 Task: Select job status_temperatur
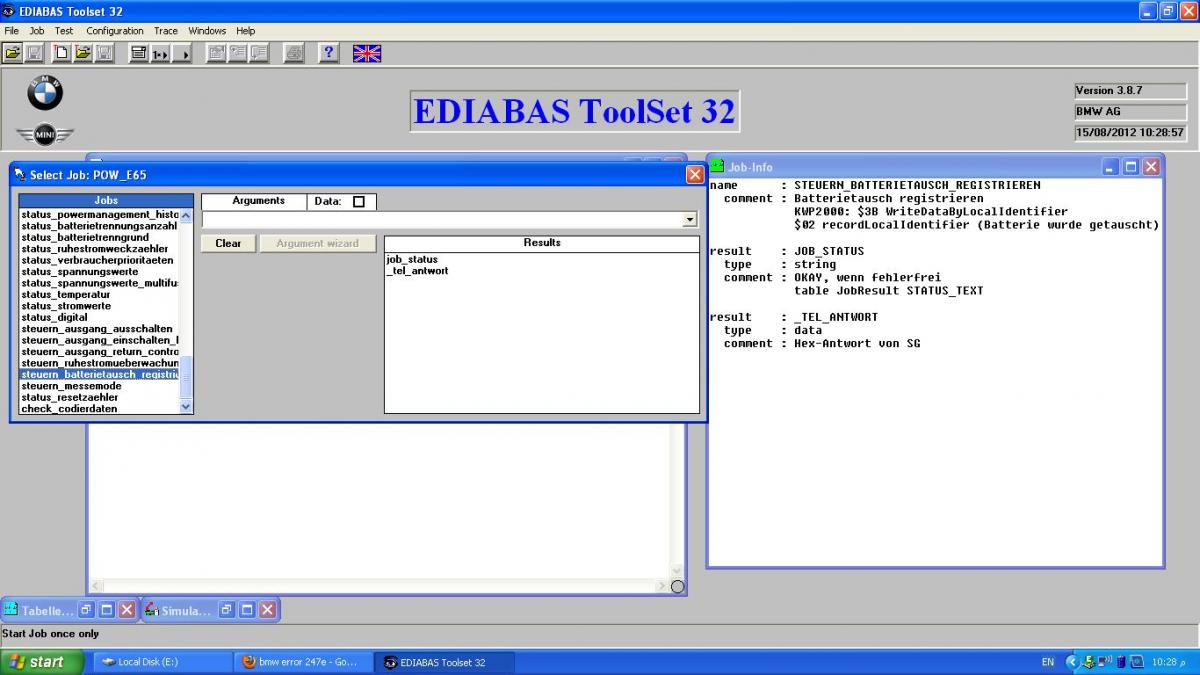(66, 295)
